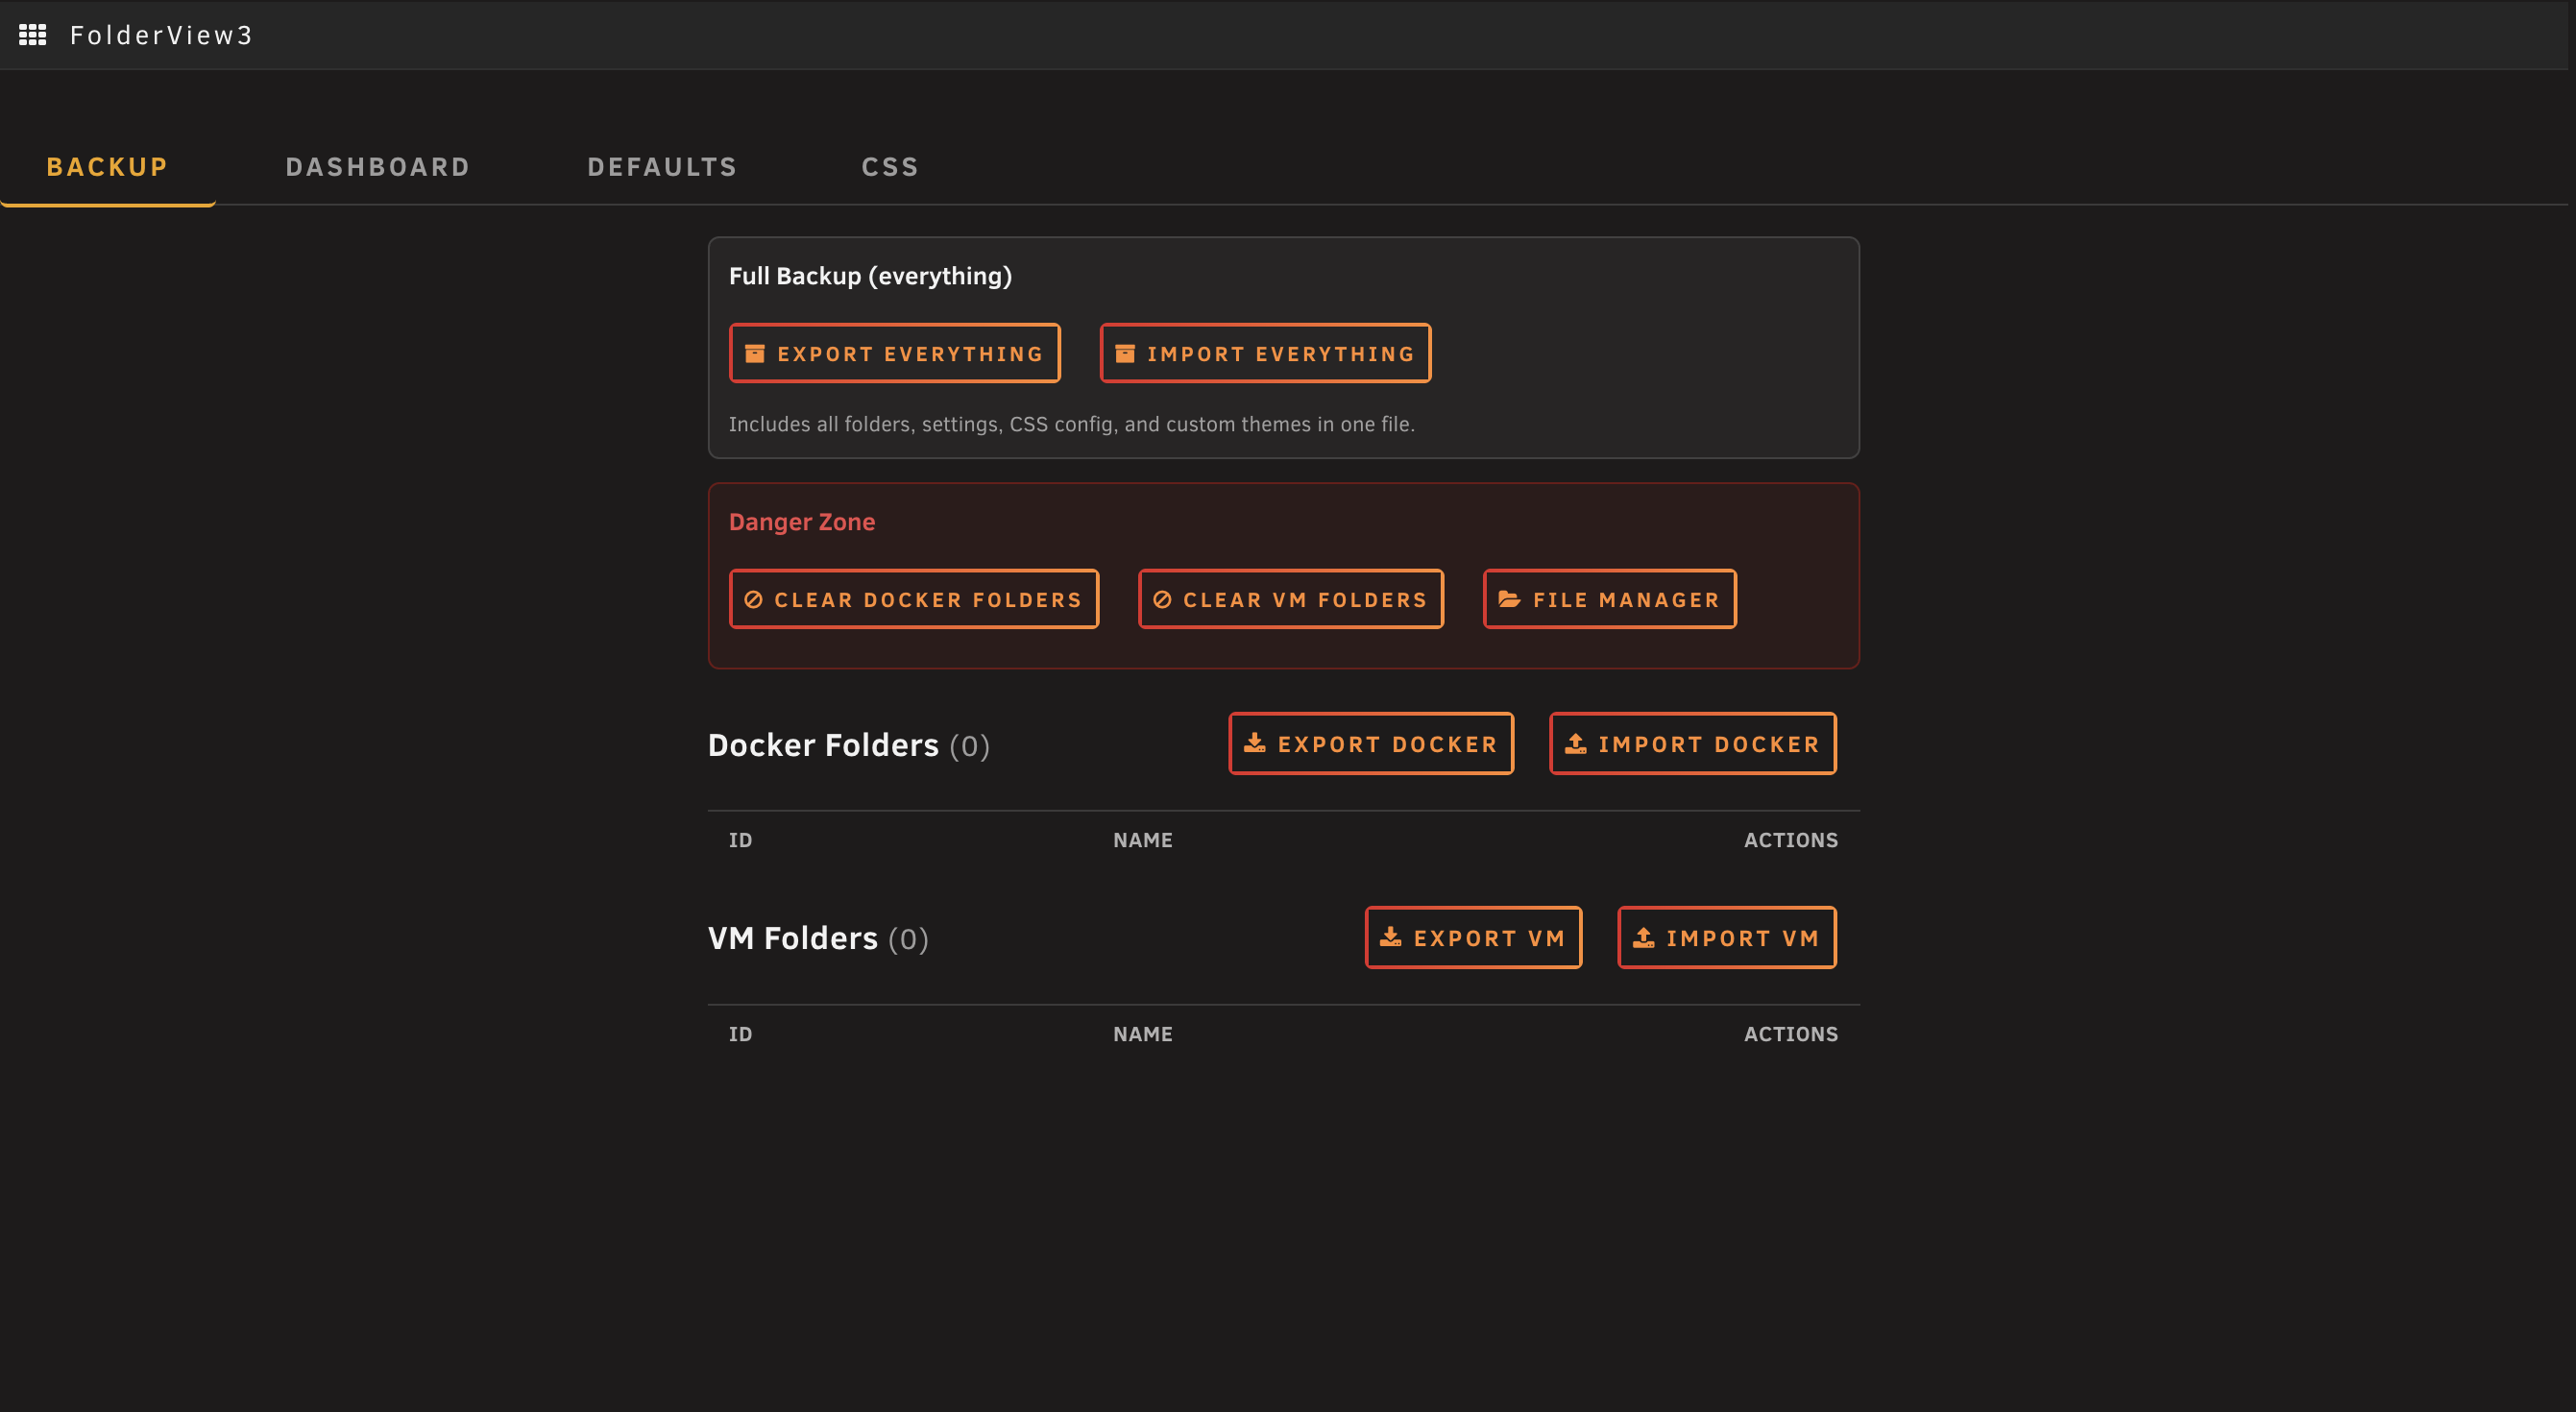2576x1412 pixels.
Task: Click the 'Includes all folders, settings' description text
Action: tap(1072, 424)
